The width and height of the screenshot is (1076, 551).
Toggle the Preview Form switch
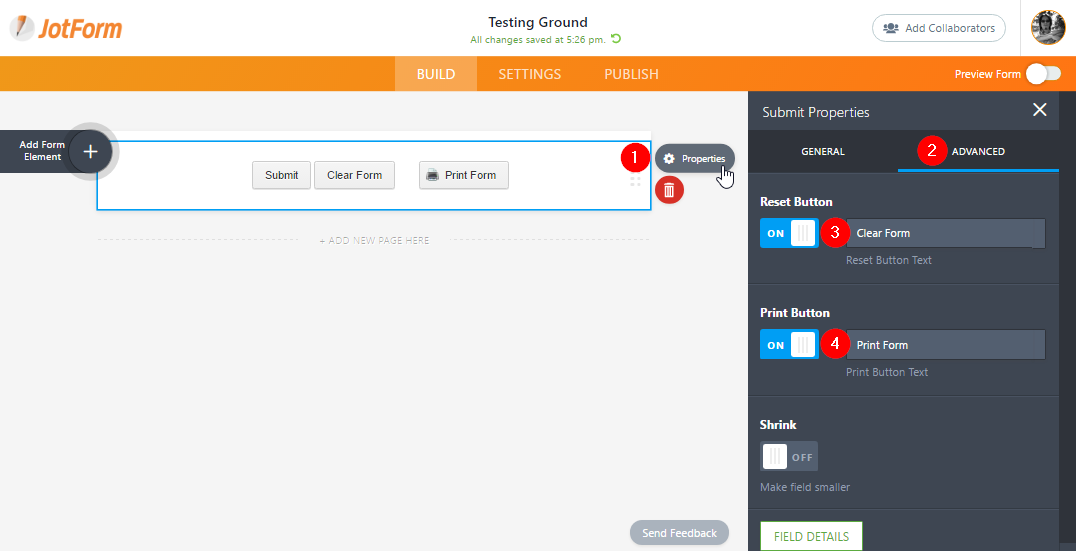point(1043,73)
